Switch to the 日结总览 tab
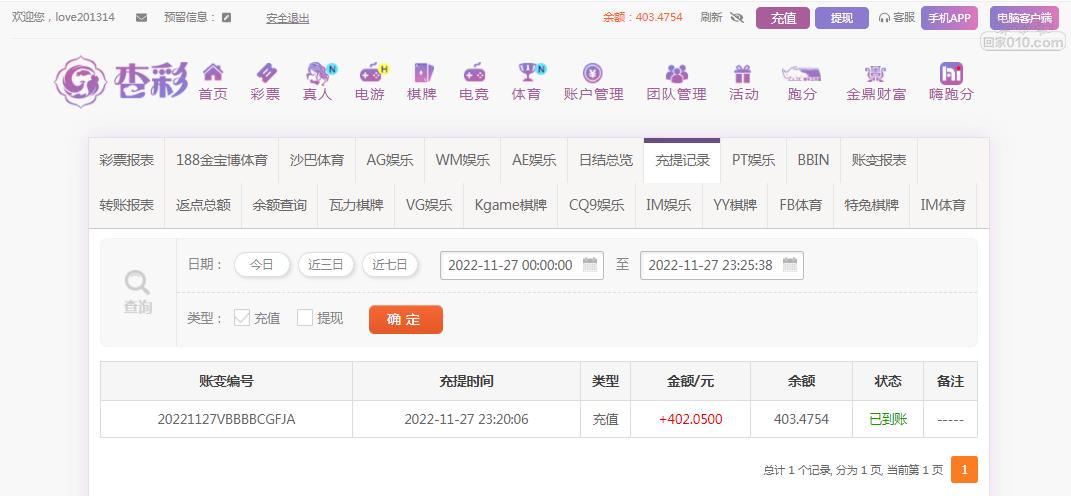The height and width of the screenshot is (496, 1071). coord(605,160)
